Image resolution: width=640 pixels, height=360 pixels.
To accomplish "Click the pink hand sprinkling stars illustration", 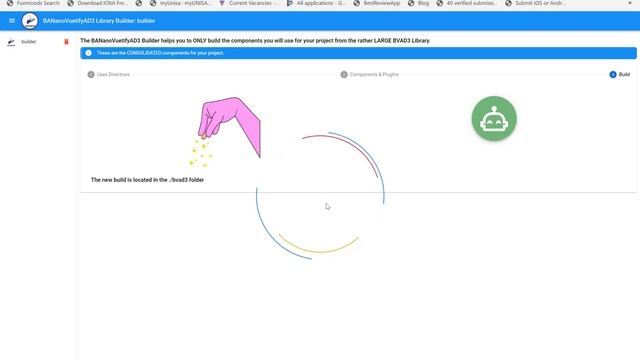I will point(224,131).
